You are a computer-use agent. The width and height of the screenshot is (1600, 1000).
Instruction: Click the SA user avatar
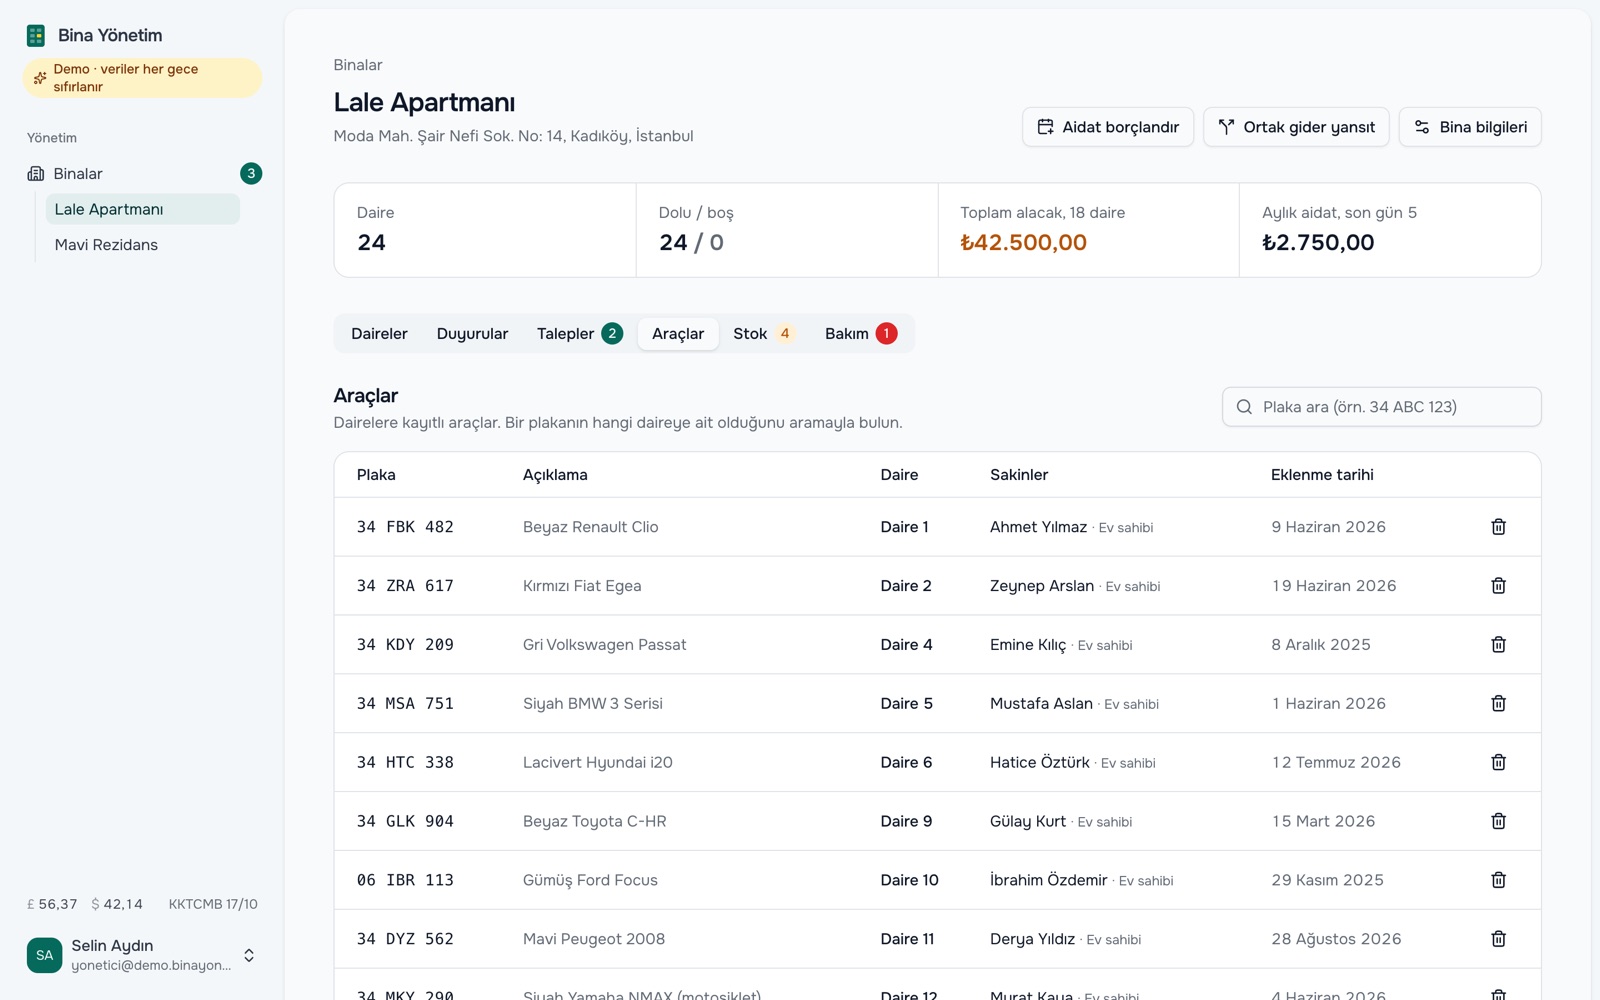click(44, 955)
